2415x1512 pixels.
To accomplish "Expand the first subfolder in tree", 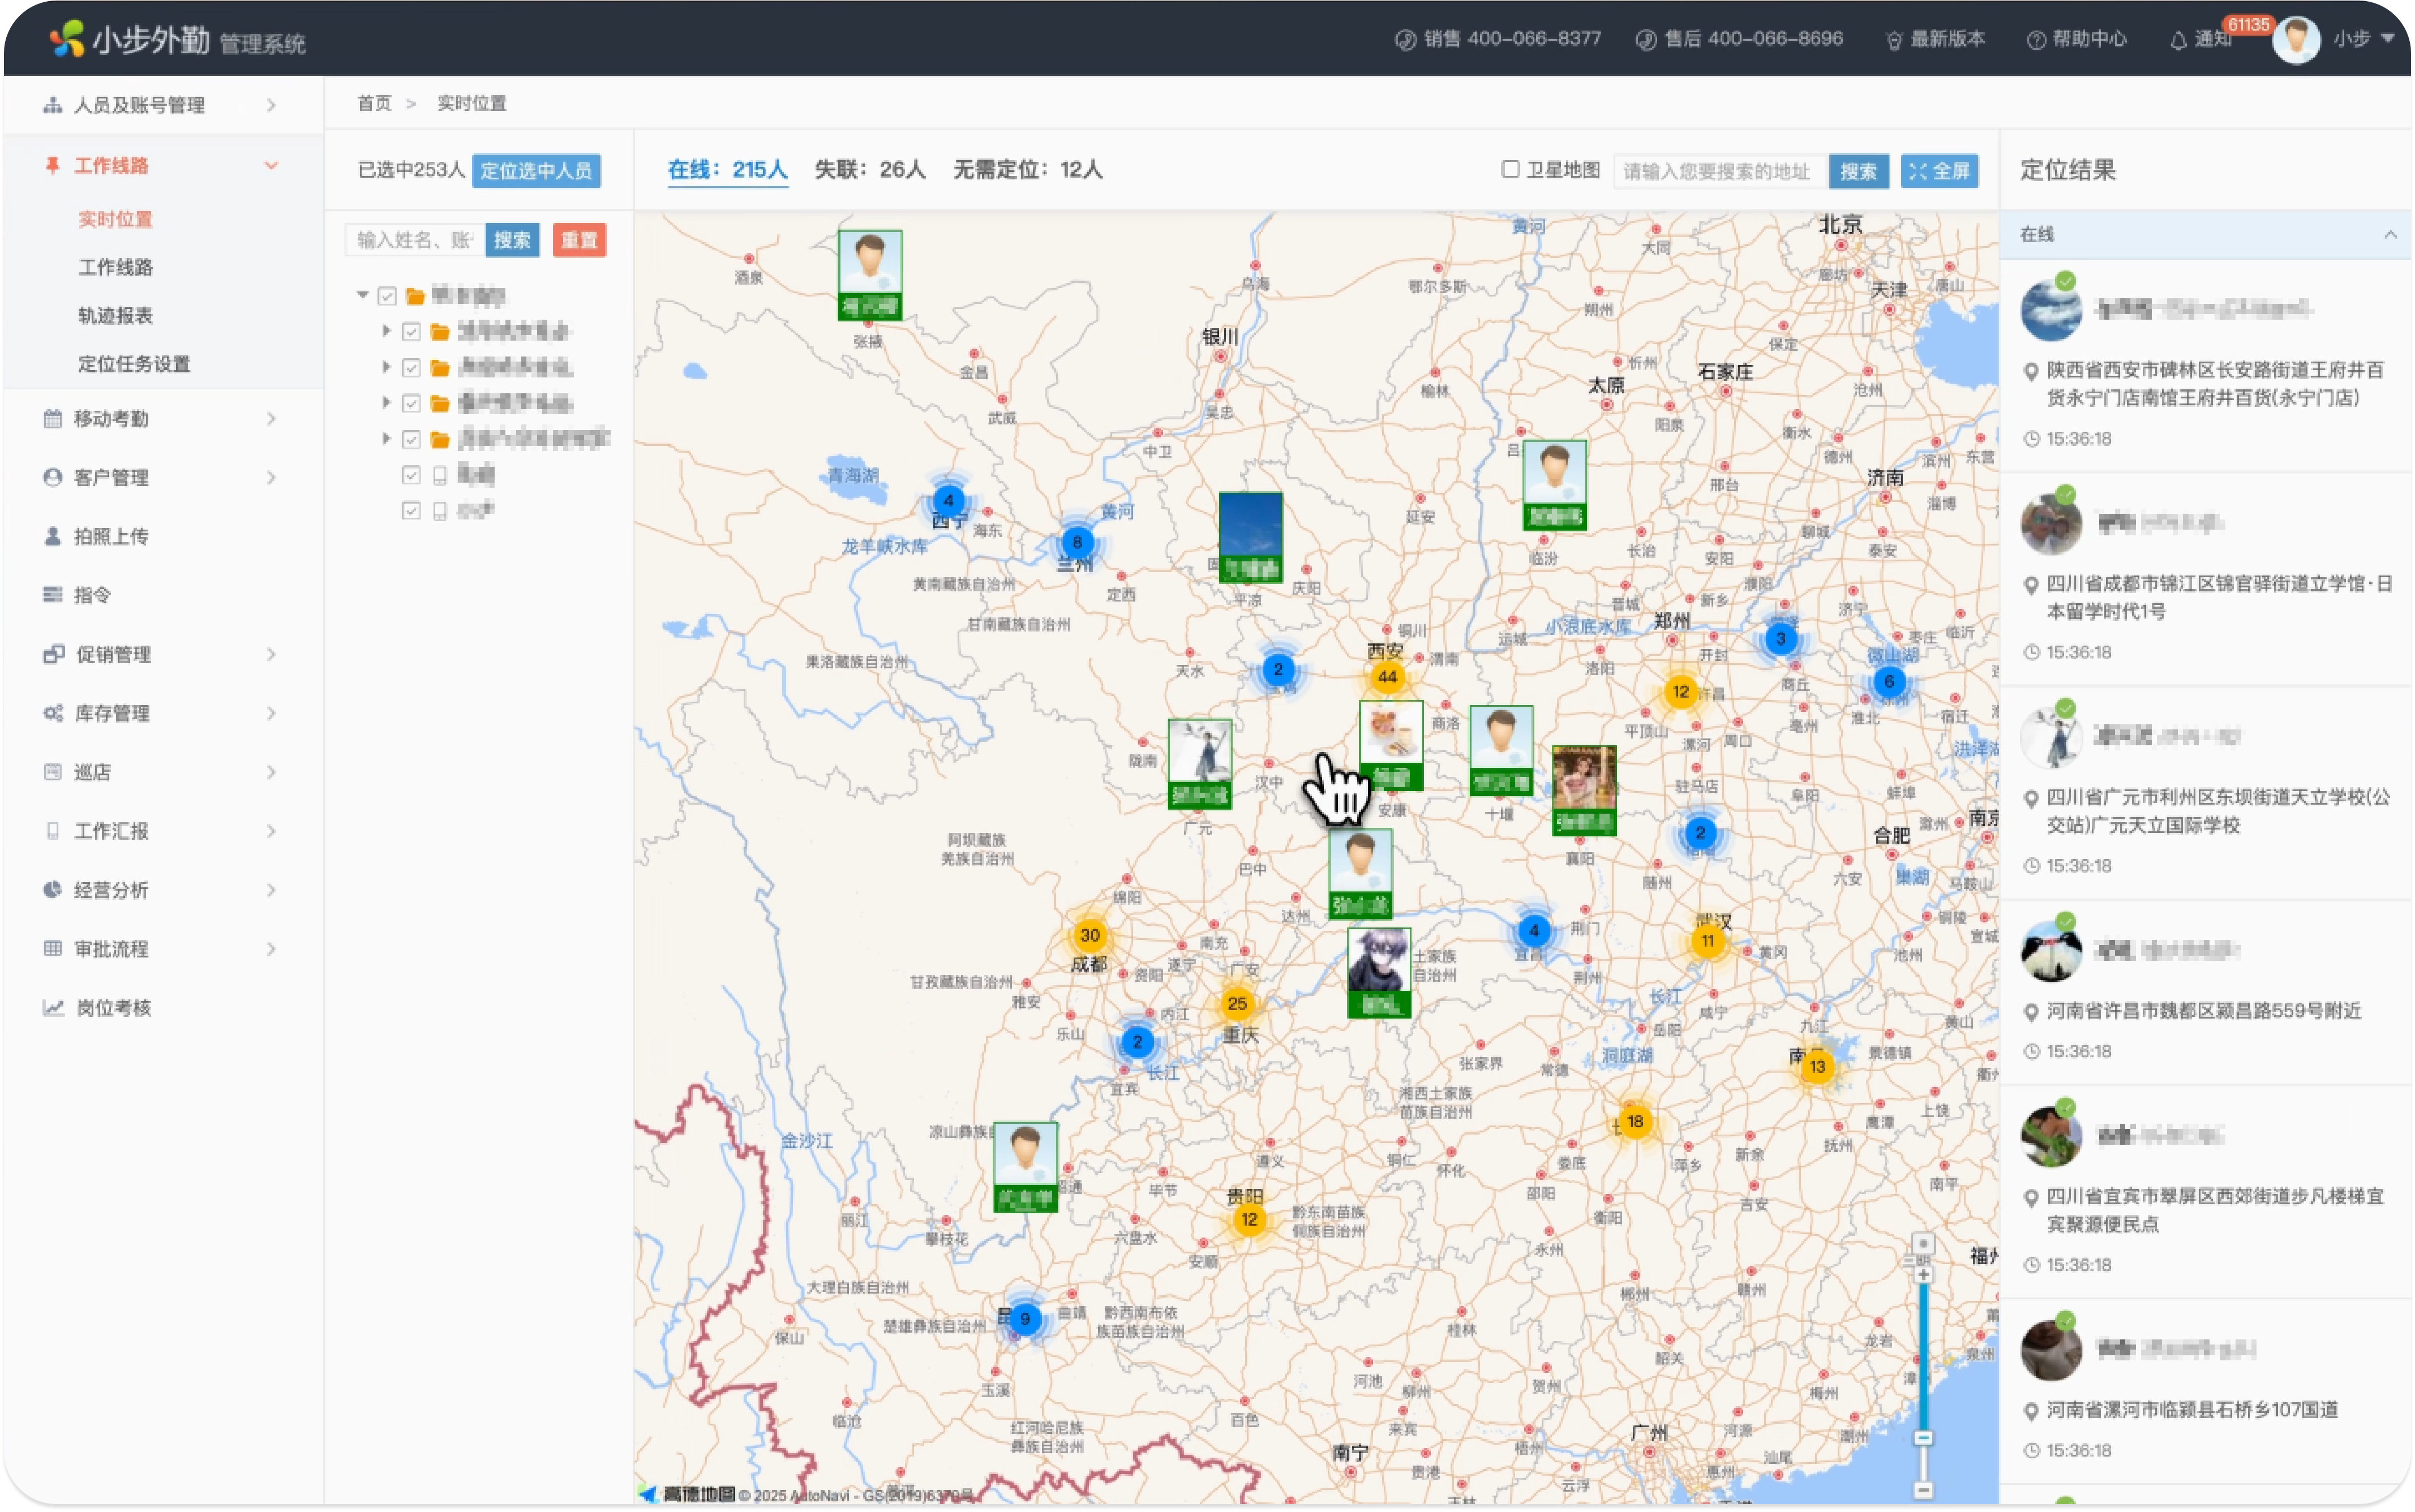I will (x=386, y=331).
